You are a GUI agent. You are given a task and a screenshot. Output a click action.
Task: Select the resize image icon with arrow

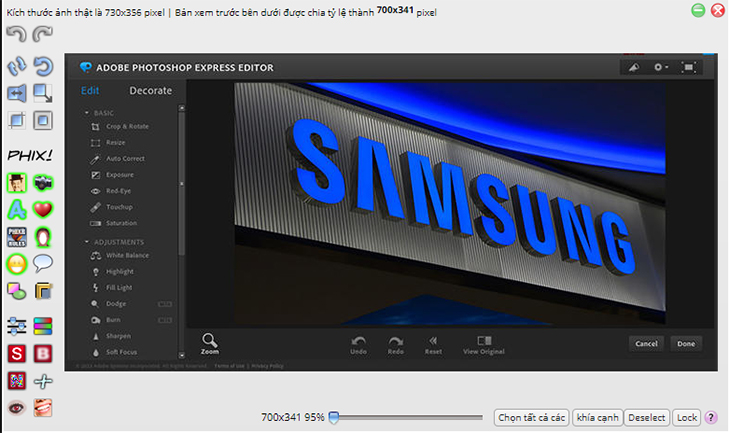[43, 93]
